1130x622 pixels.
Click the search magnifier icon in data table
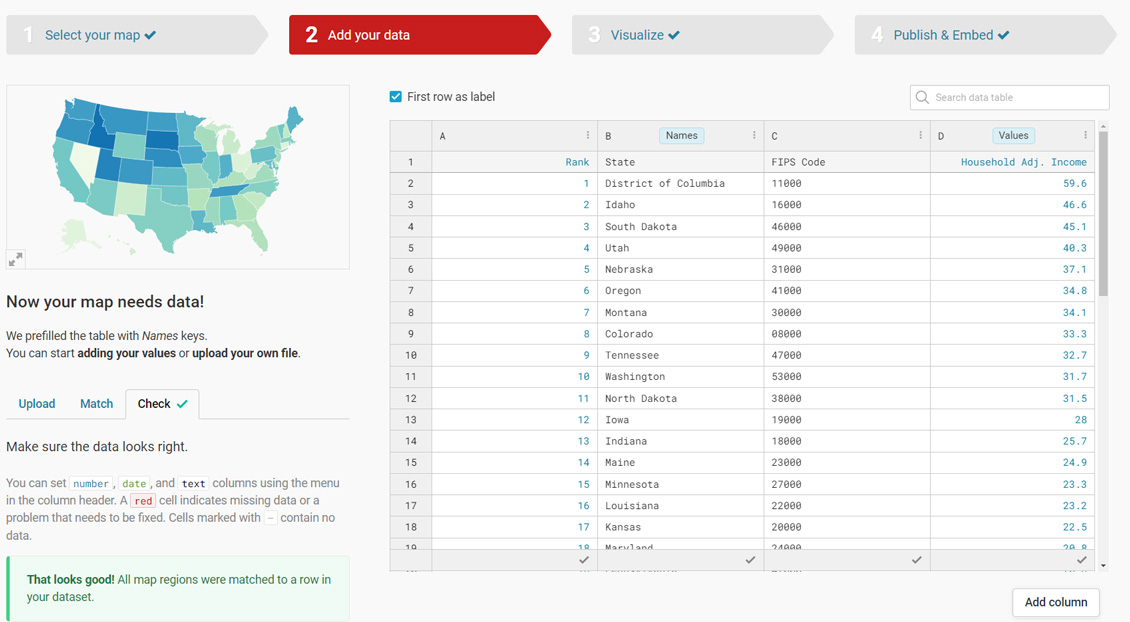[922, 97]
